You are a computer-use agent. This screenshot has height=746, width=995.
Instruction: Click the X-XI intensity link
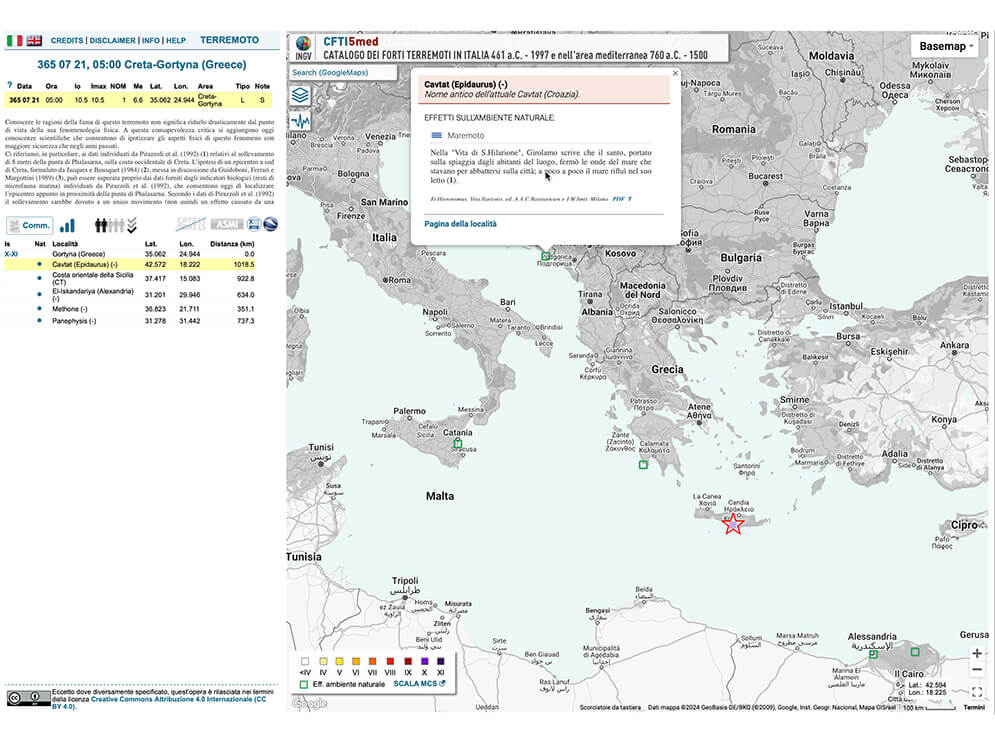11,254
